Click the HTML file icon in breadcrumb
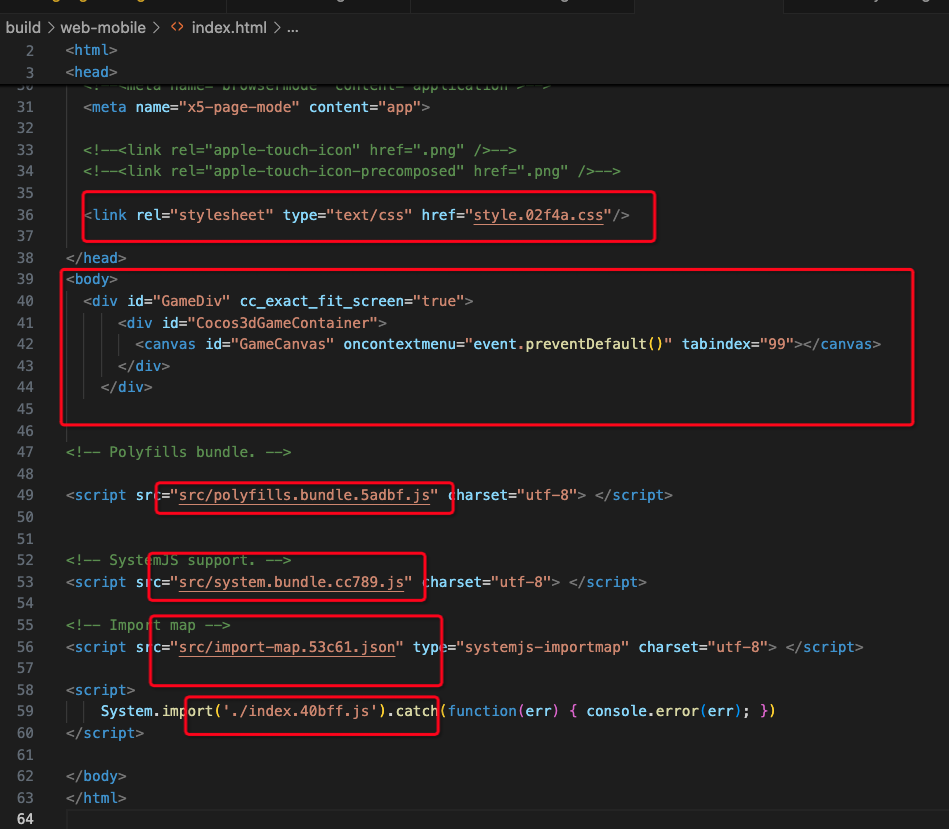Viewport: 949px width, 829px height. tap(176, 28)
